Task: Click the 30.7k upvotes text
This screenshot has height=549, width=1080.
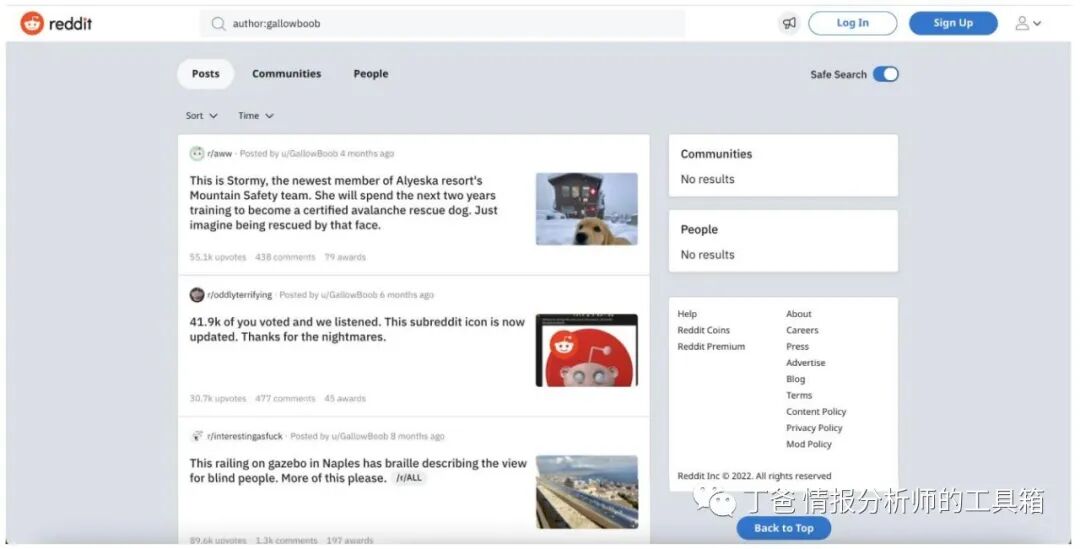Action: point(218,398)
